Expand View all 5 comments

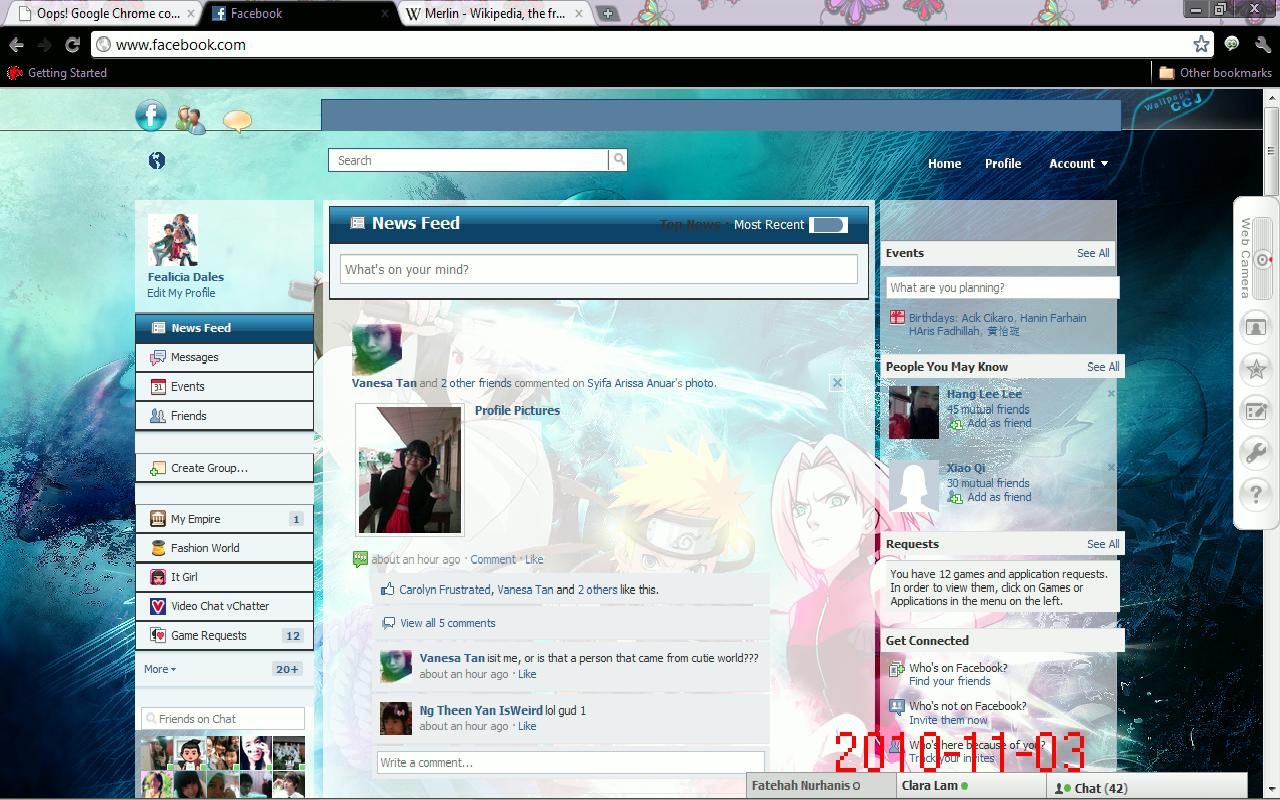448,623
